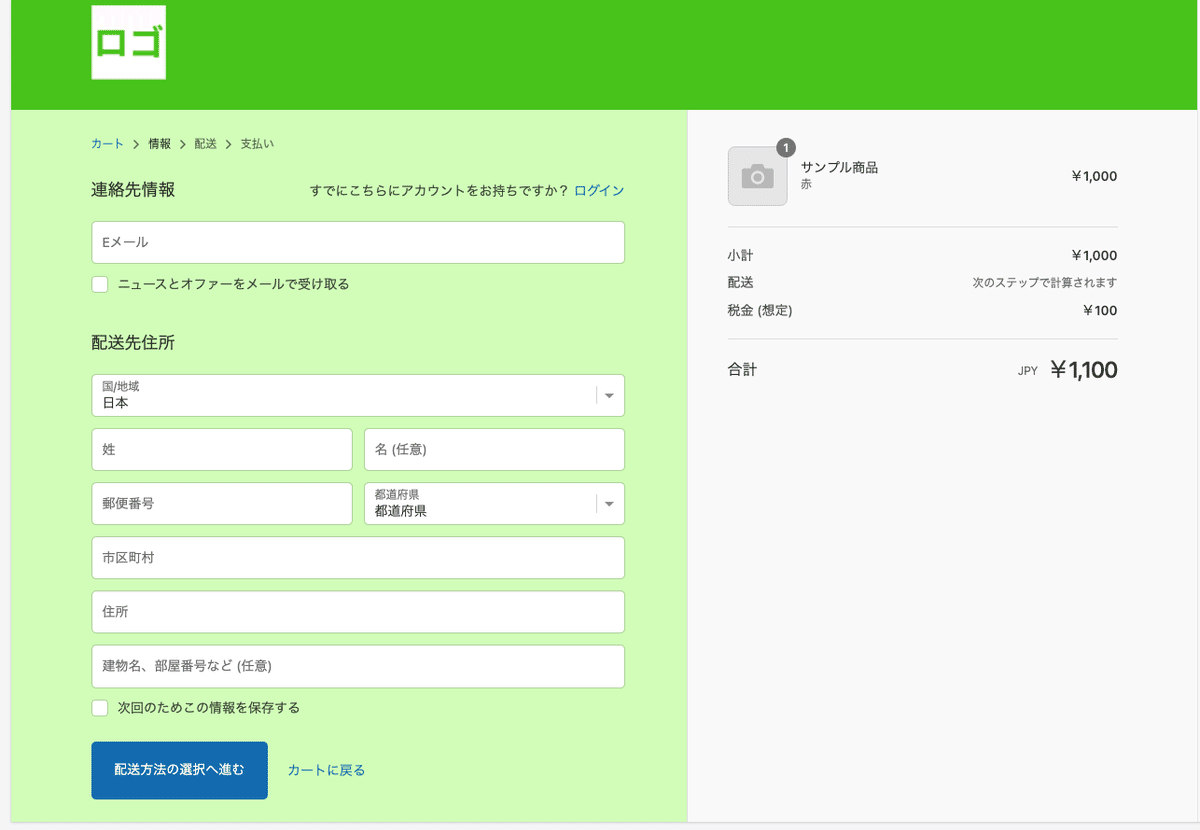Click the 税金 (想定) ¥100 value
The height and width of the screenshot is (830, 1200).
pos(1100,310)
